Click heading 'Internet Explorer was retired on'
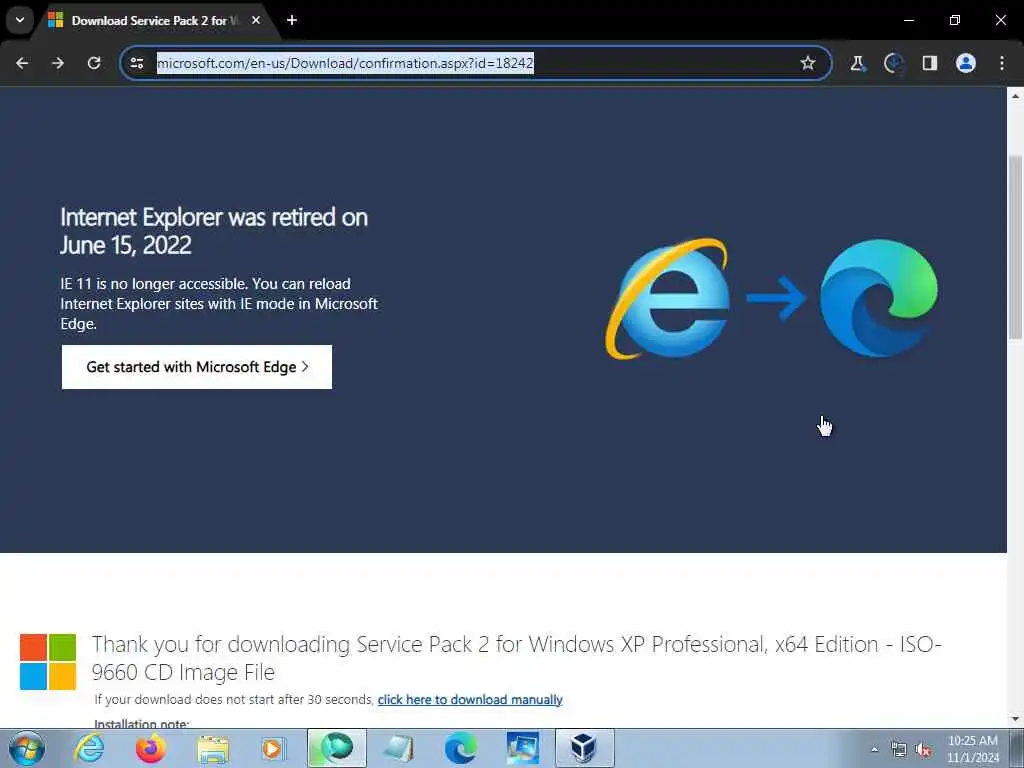The image size is (1024, 768). (x=214, y=231)
